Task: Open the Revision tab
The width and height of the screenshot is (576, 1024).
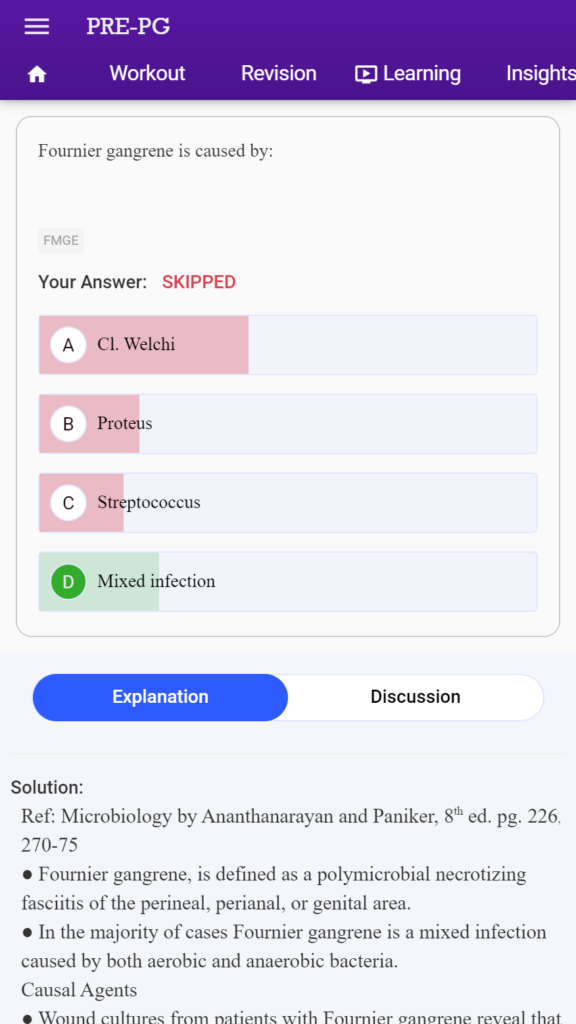Action: (279, 73)
